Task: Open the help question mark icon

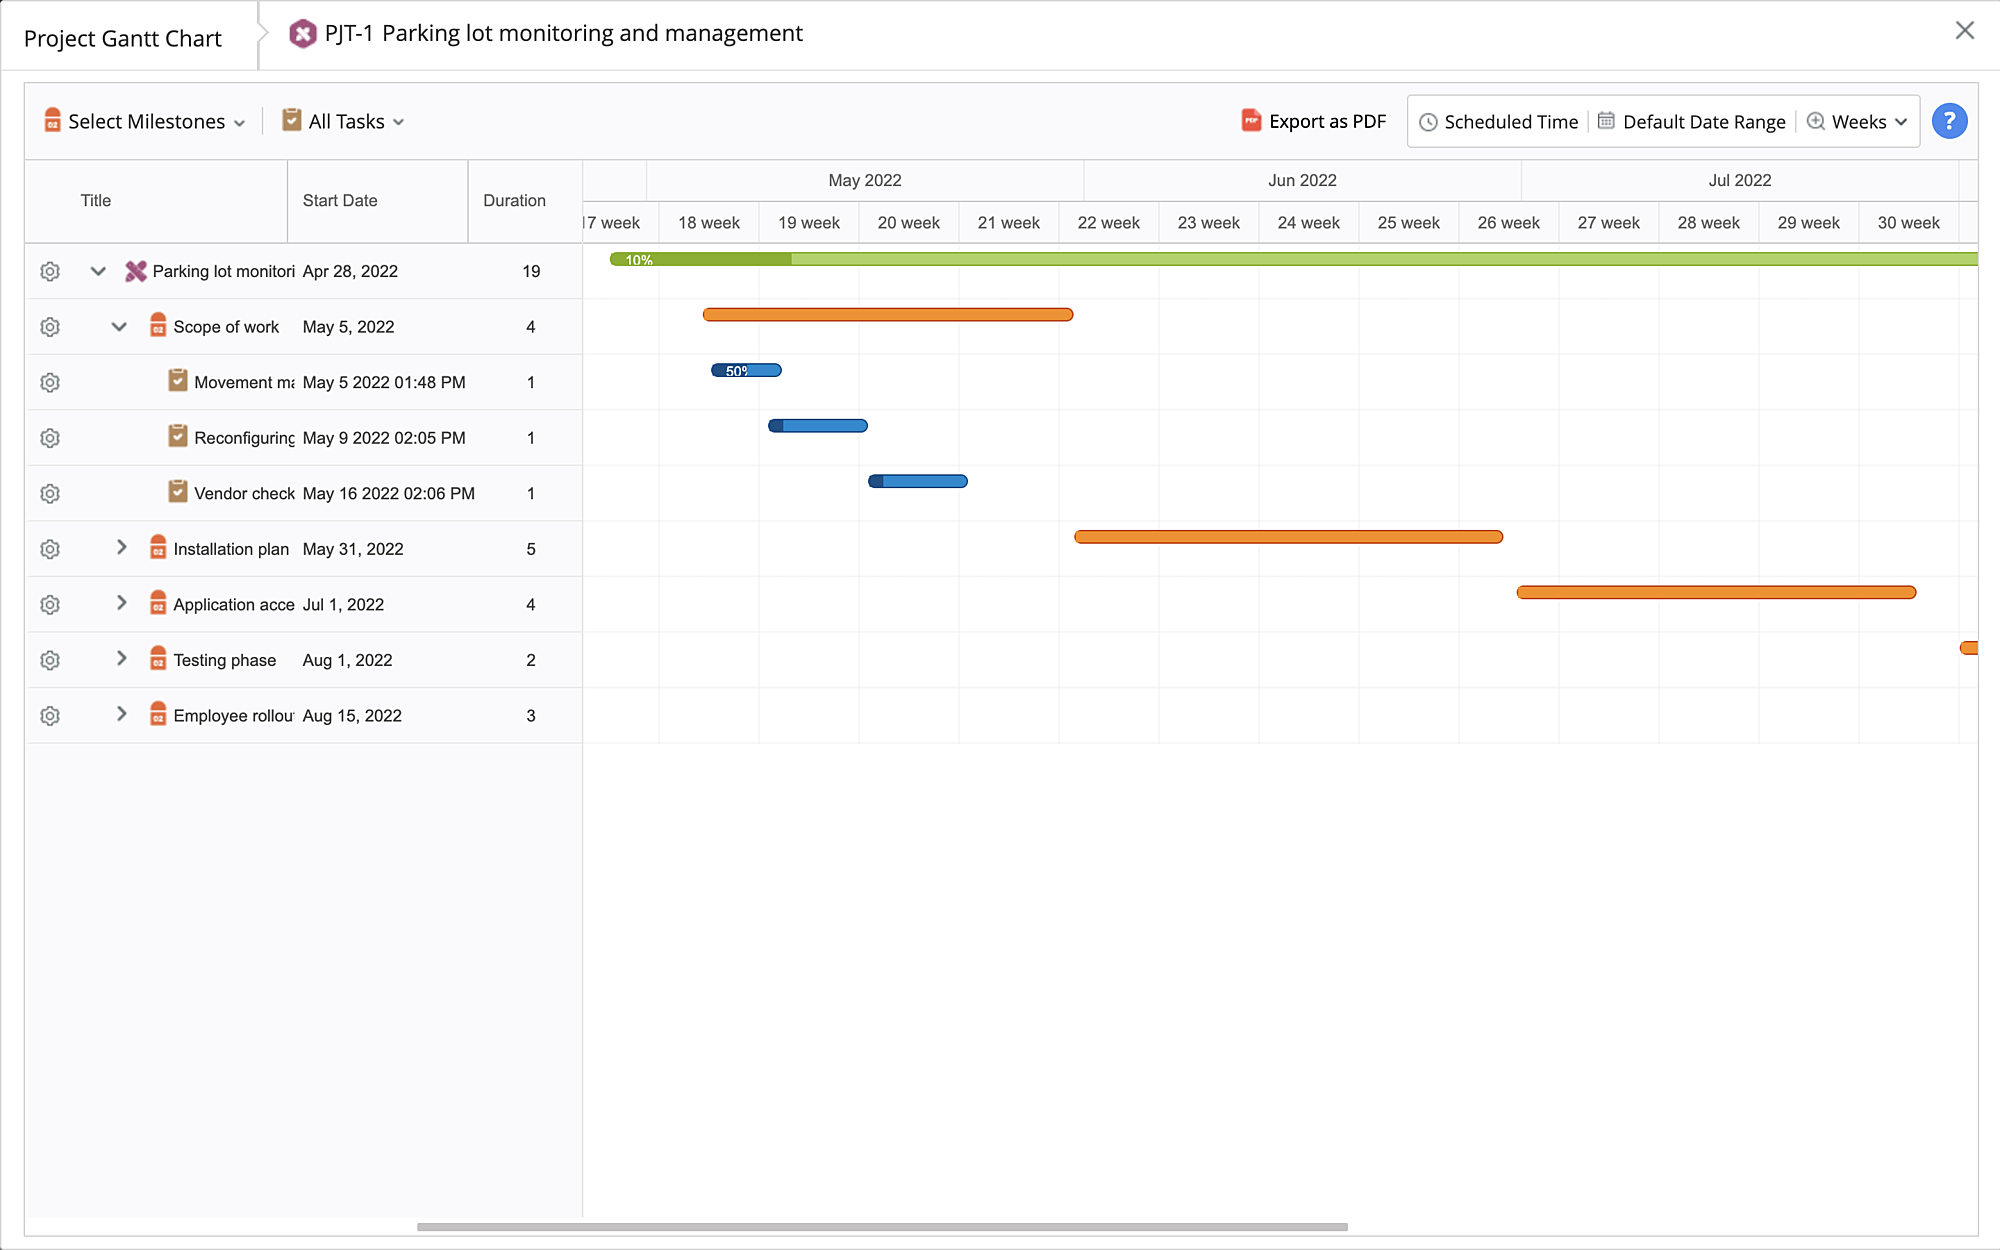Action: click(x=1948, y=120)
